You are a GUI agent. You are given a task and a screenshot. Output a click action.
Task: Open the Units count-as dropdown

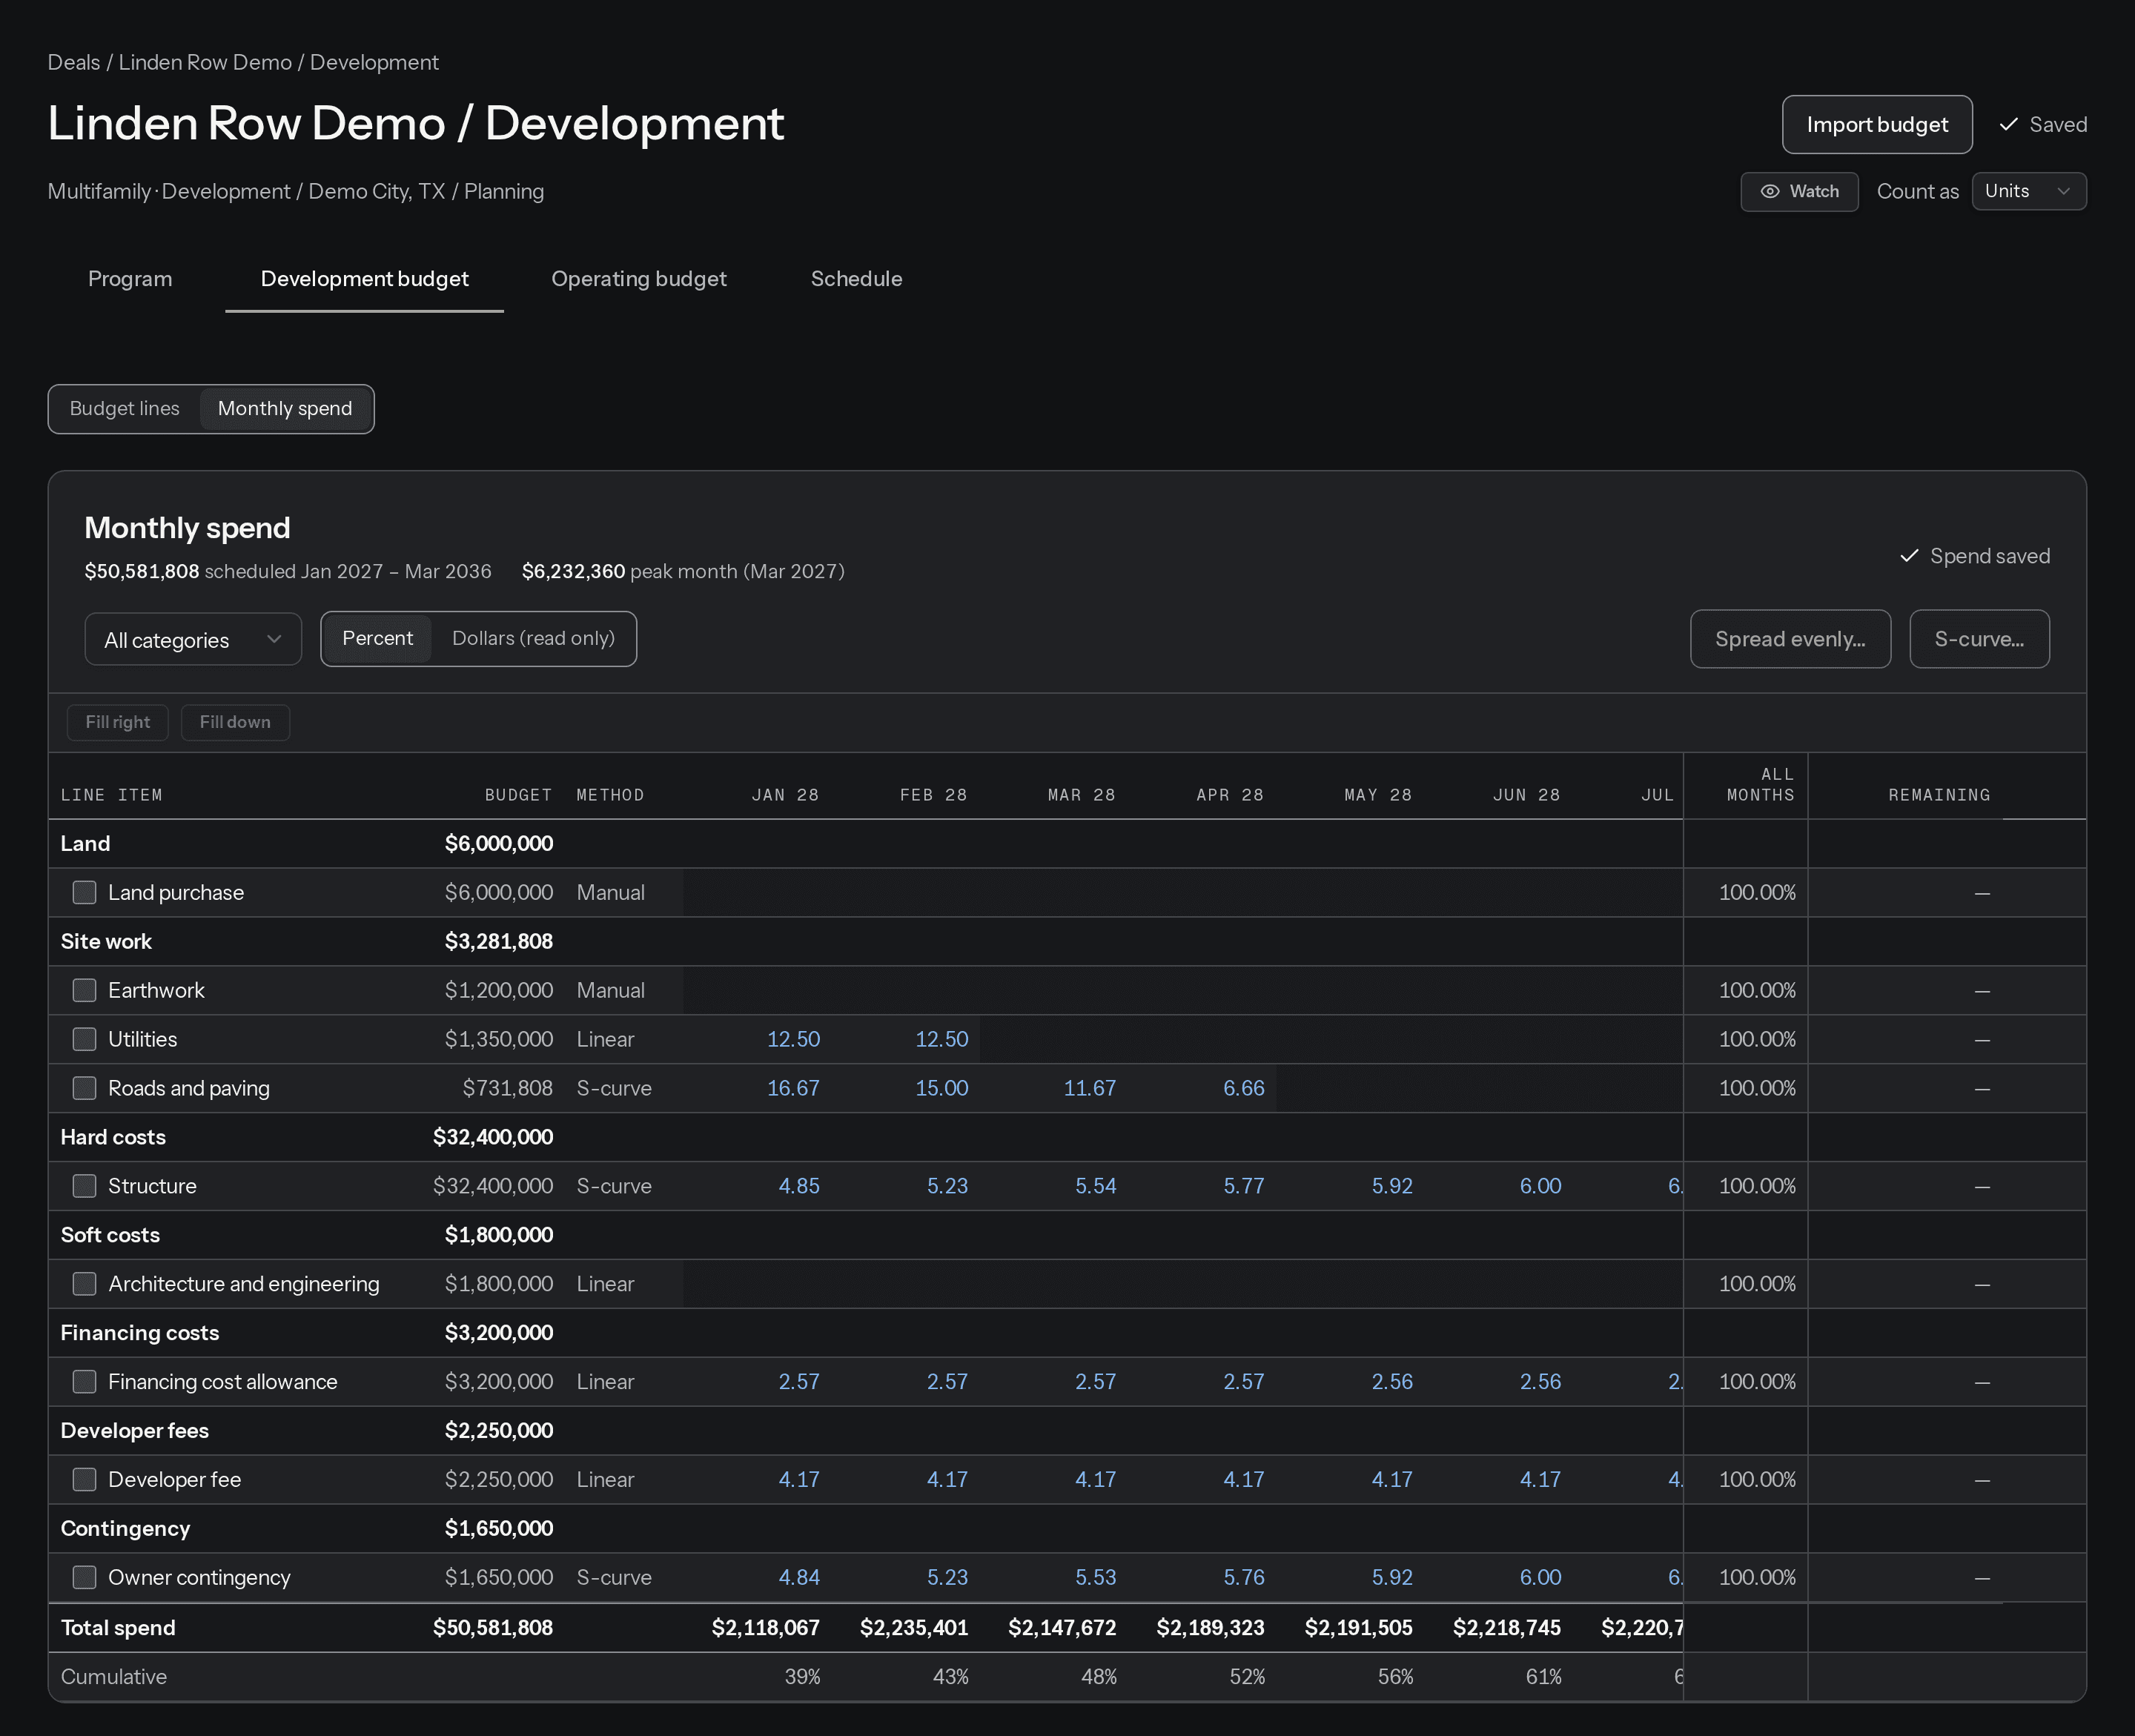pos(2028,191)
